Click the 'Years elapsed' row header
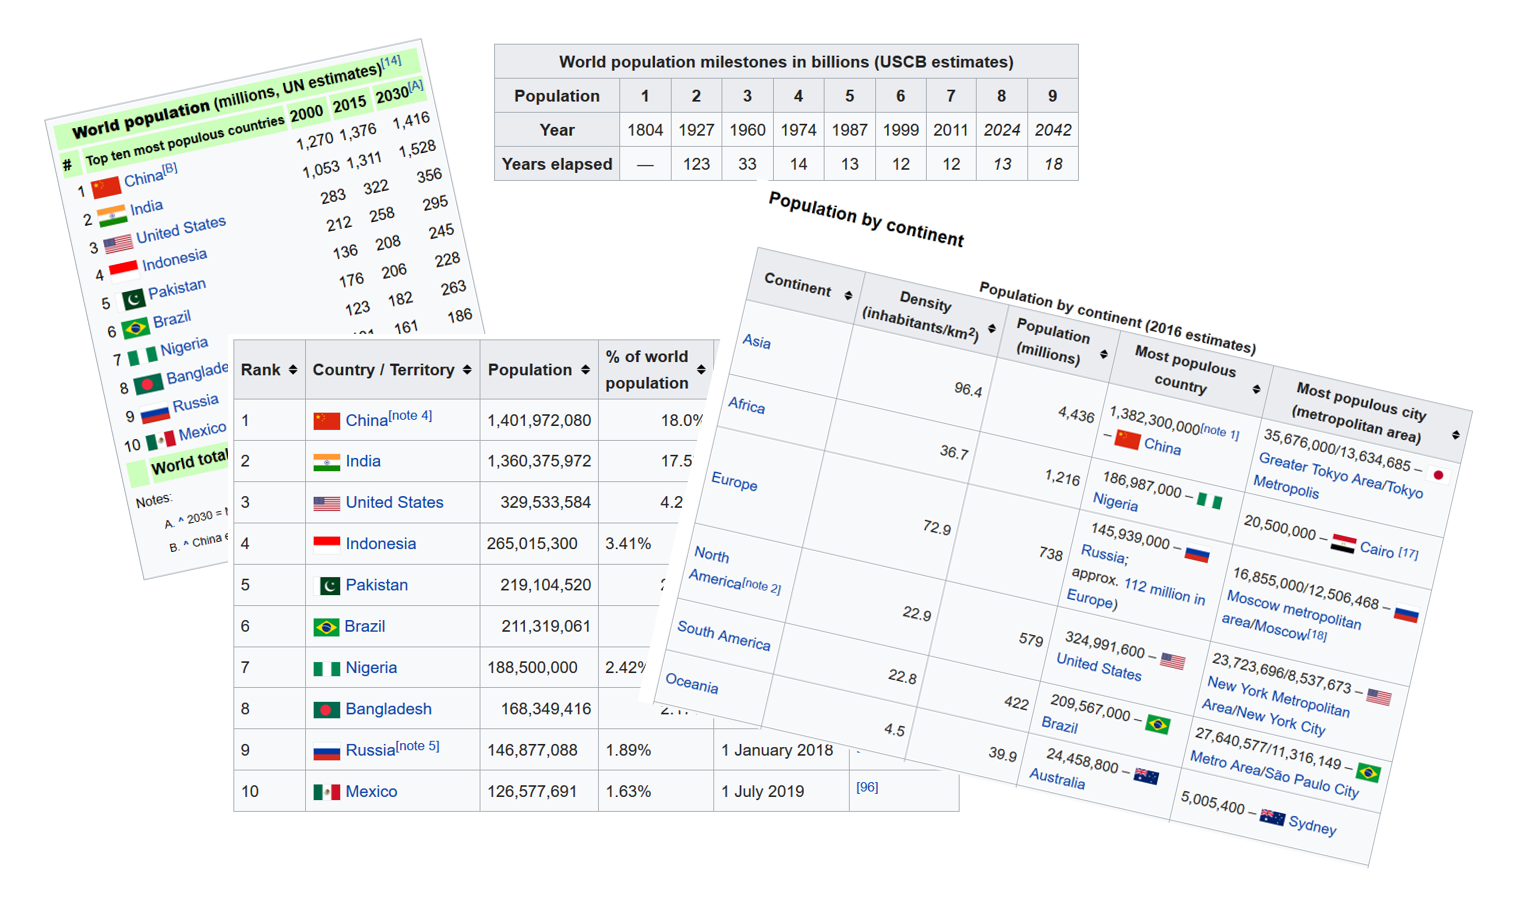This screenshot has width=1524, height=900. coord(557,164)
